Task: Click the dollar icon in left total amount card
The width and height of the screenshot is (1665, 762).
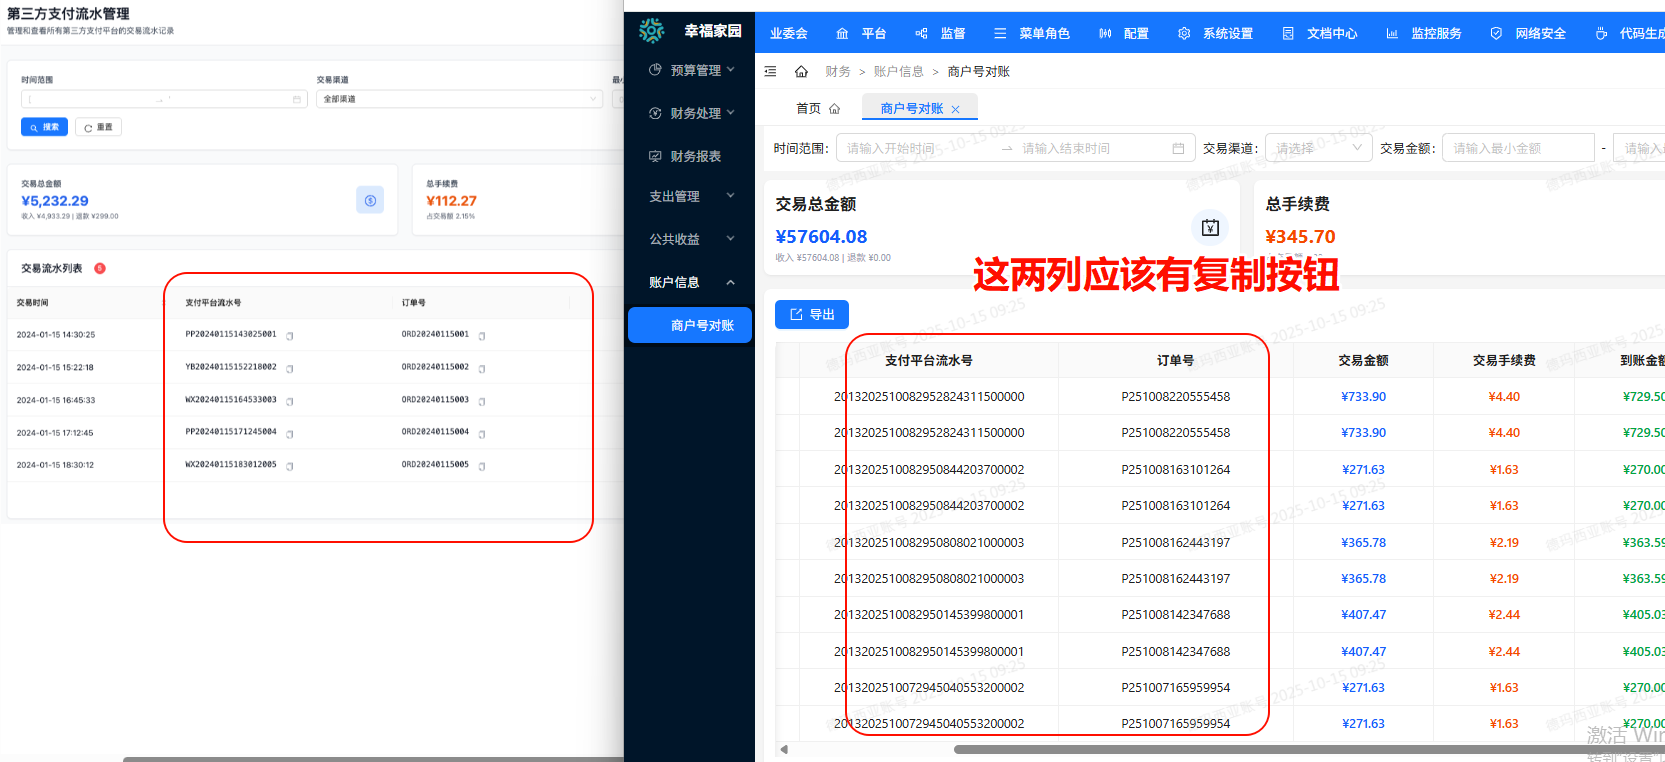Action: click(370, 200)
